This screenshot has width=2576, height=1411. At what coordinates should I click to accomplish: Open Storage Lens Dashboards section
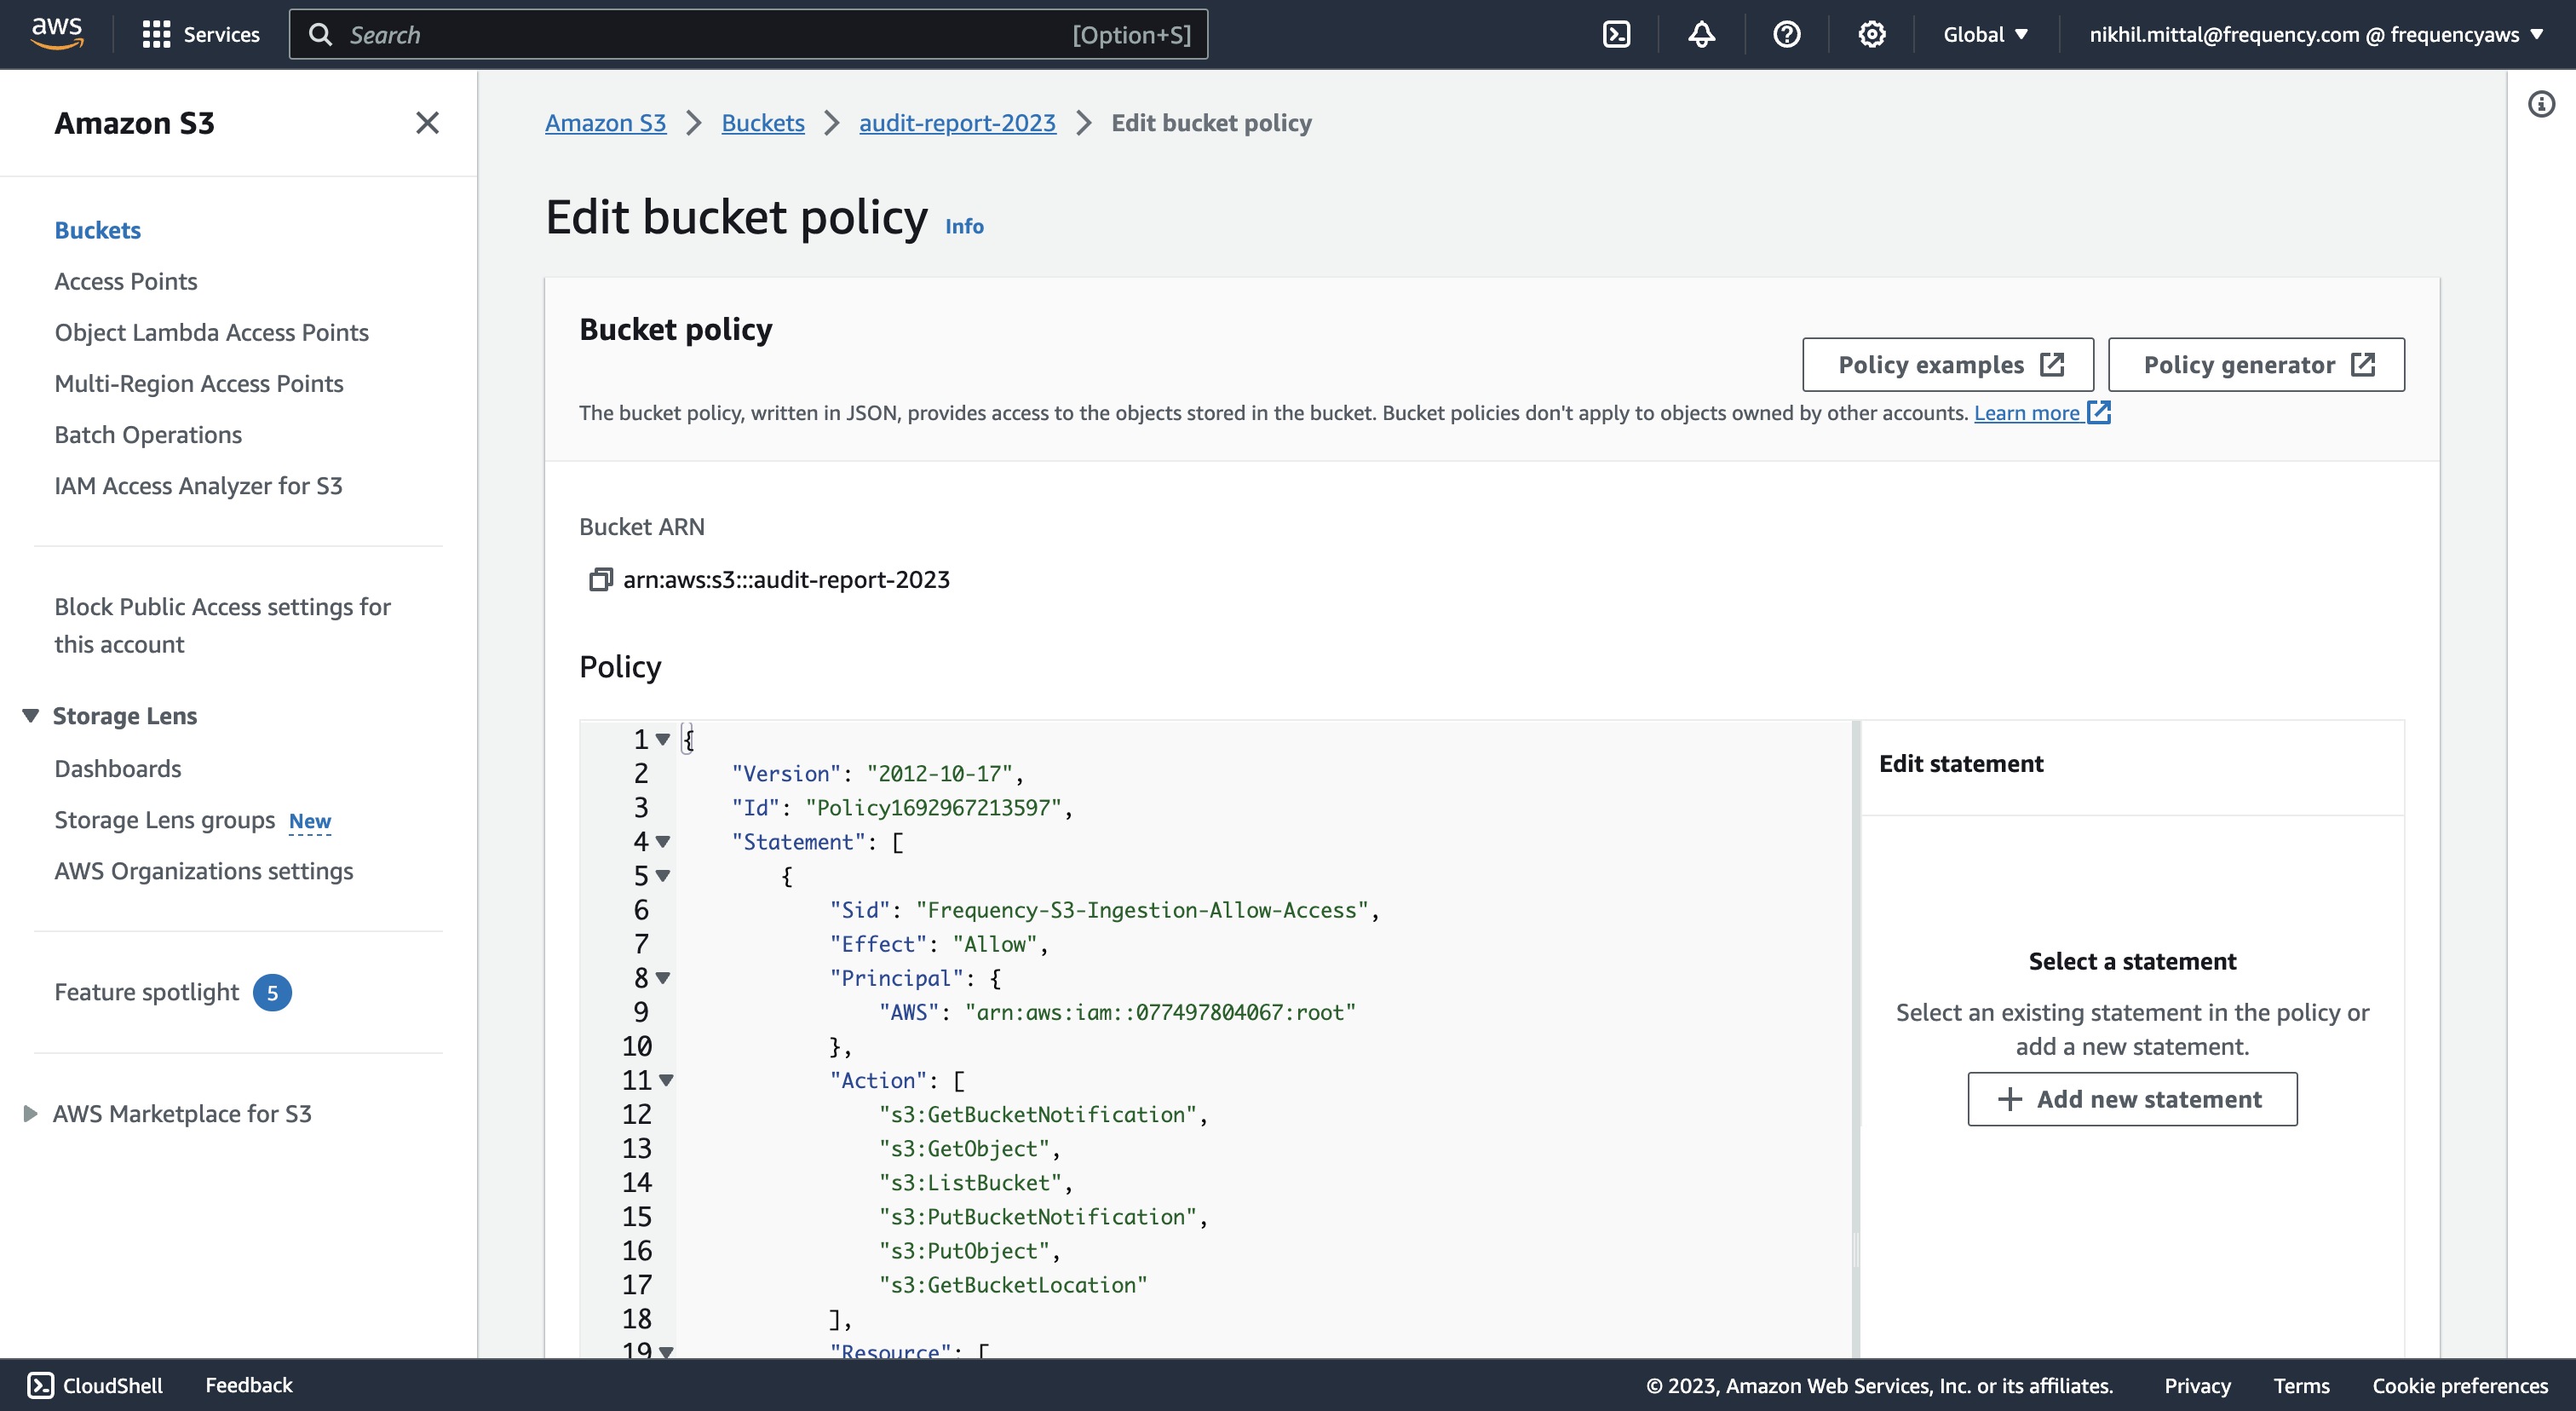pyautogui.click(x=117, y=766)
